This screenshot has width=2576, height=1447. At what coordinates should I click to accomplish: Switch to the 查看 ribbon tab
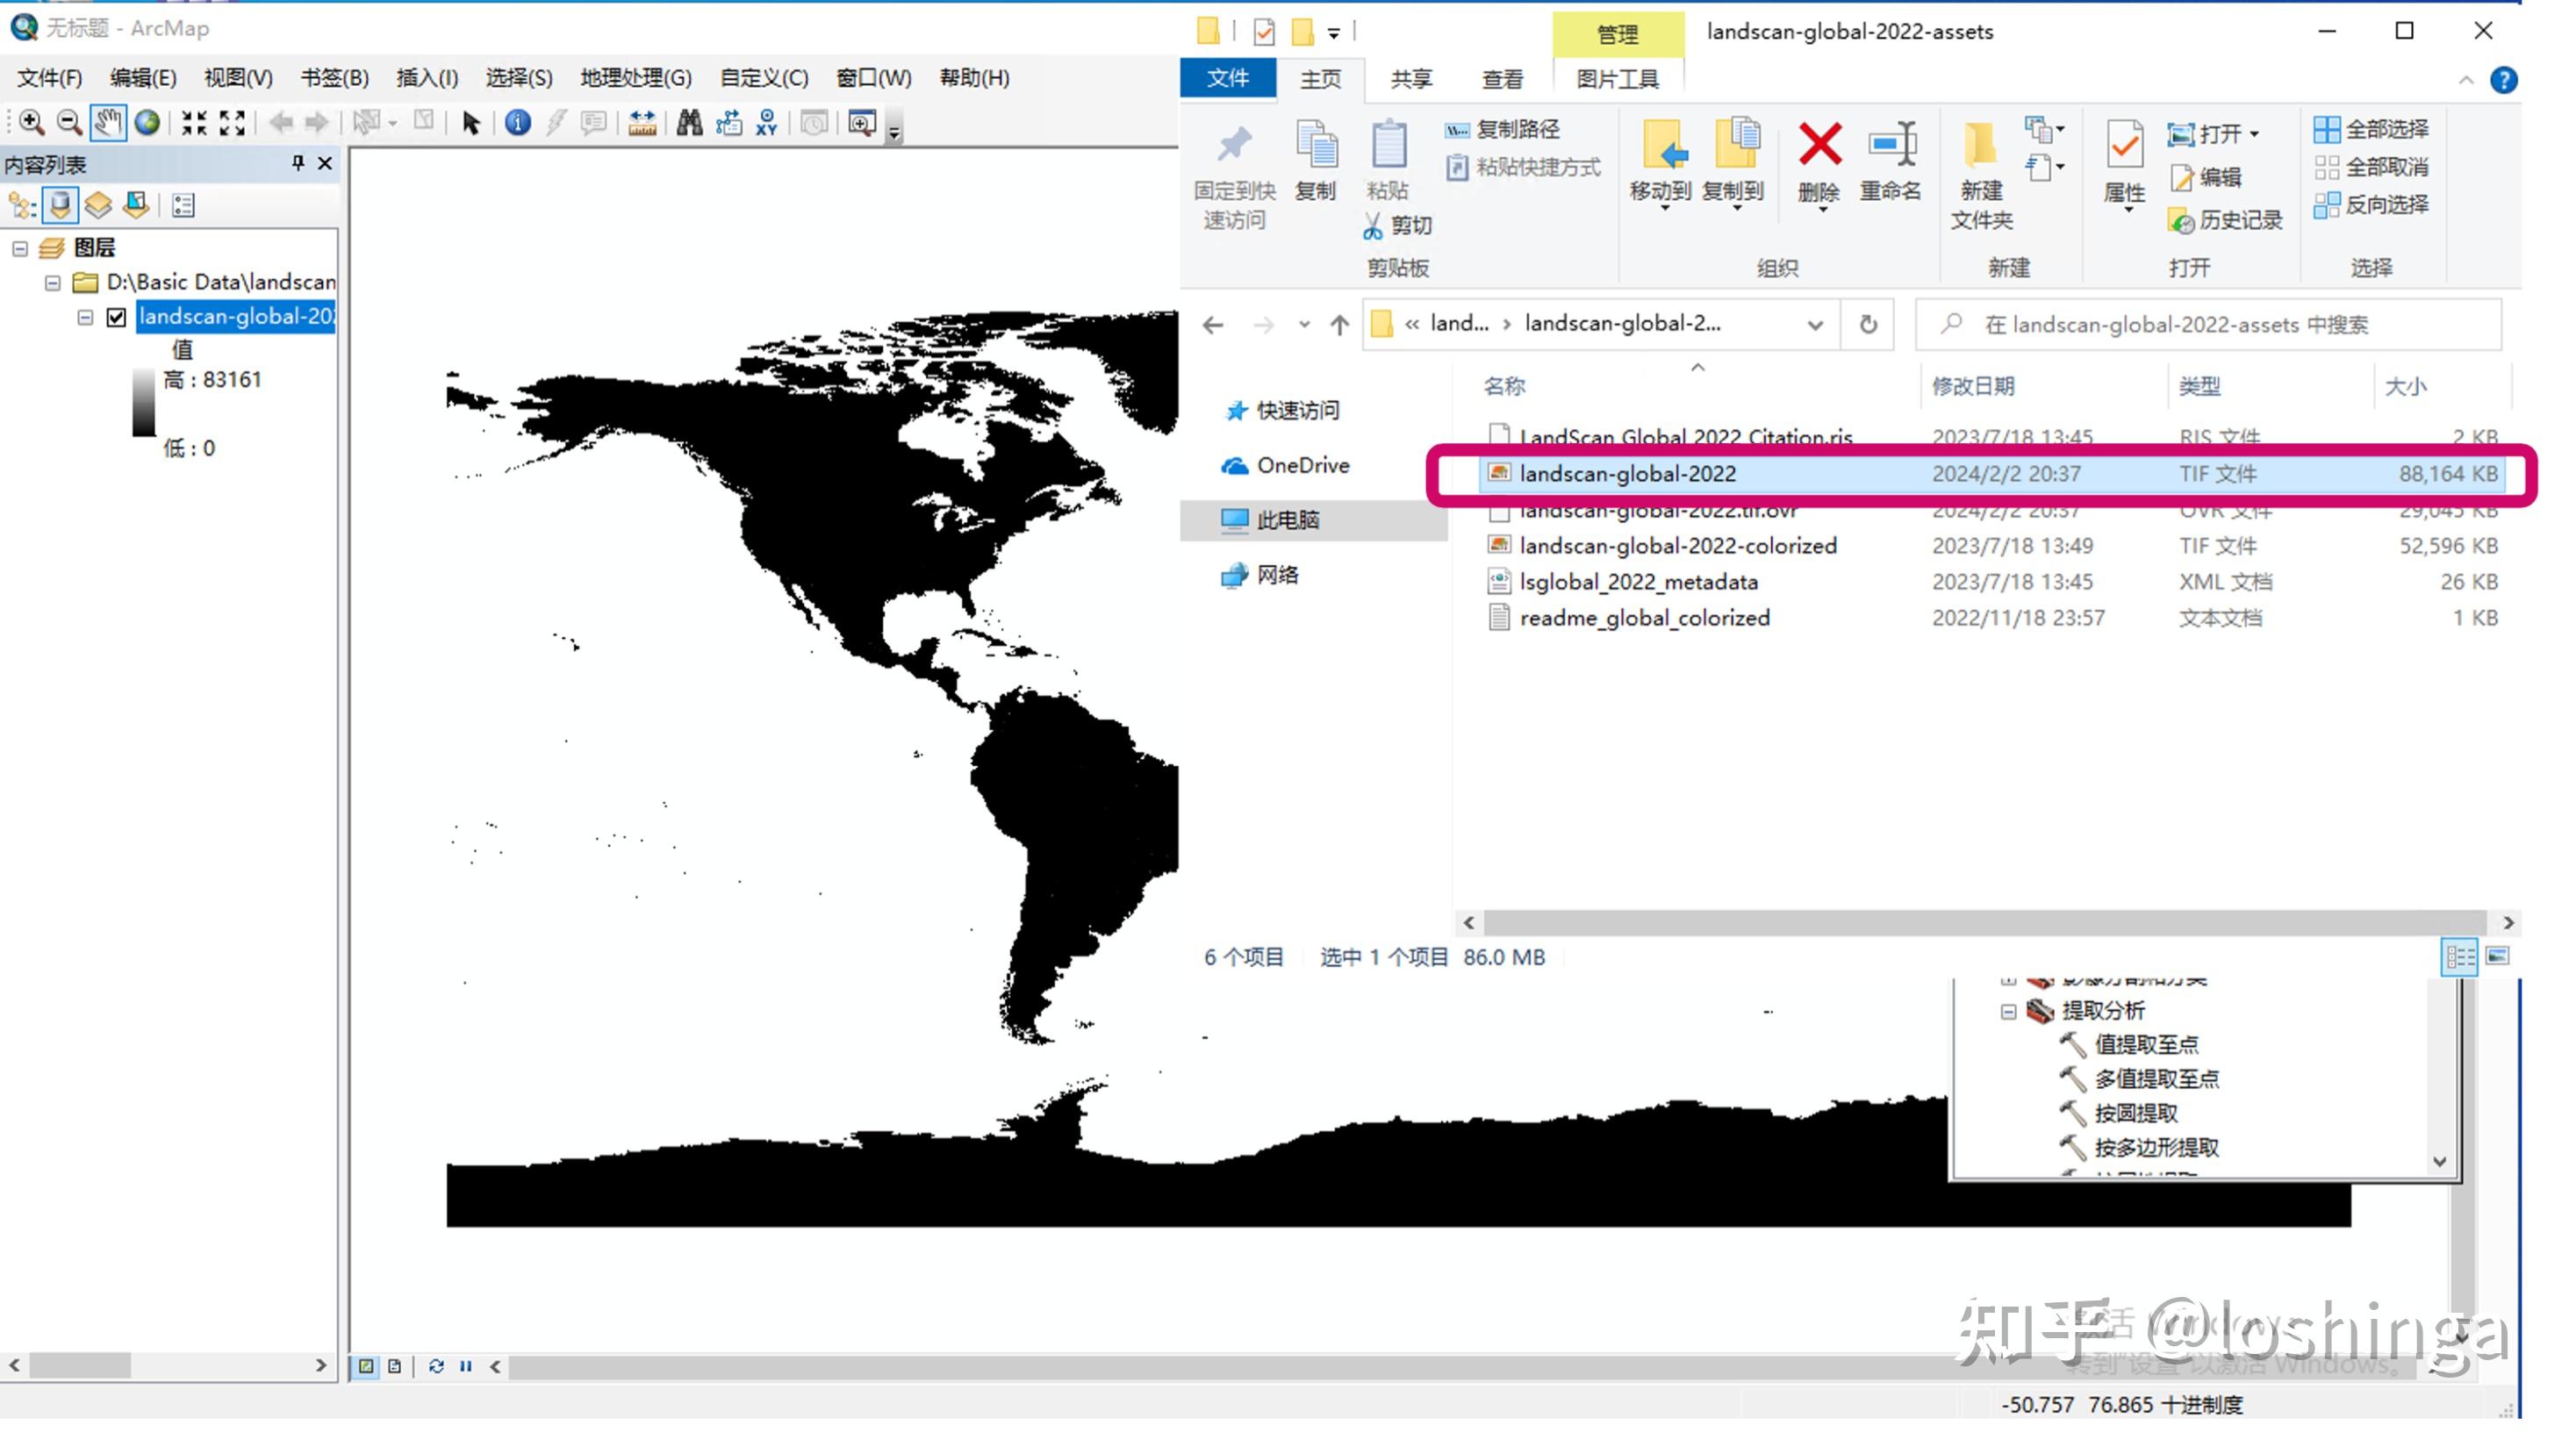tap(1502, 79)
